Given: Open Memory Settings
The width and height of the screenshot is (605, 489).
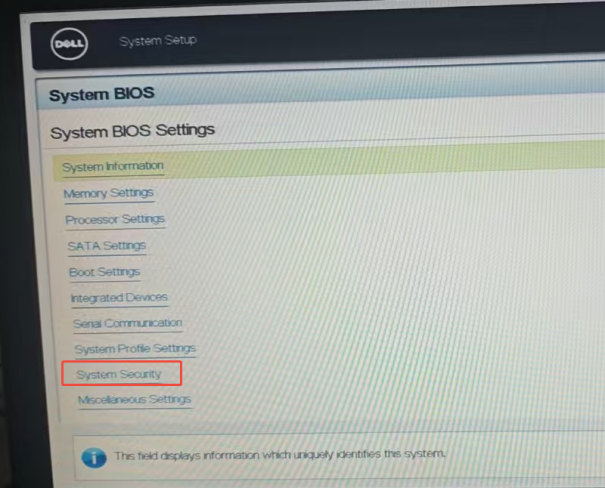Looking at the screenshot, I should coord(108,193).
